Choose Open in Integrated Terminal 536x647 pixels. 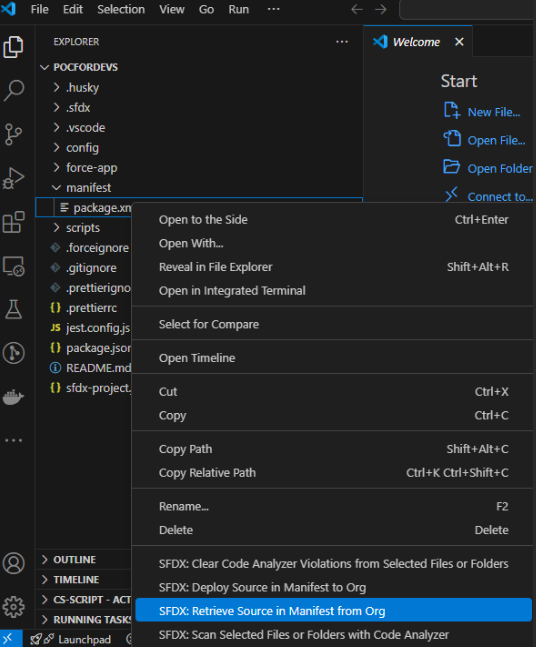[333, 291]
